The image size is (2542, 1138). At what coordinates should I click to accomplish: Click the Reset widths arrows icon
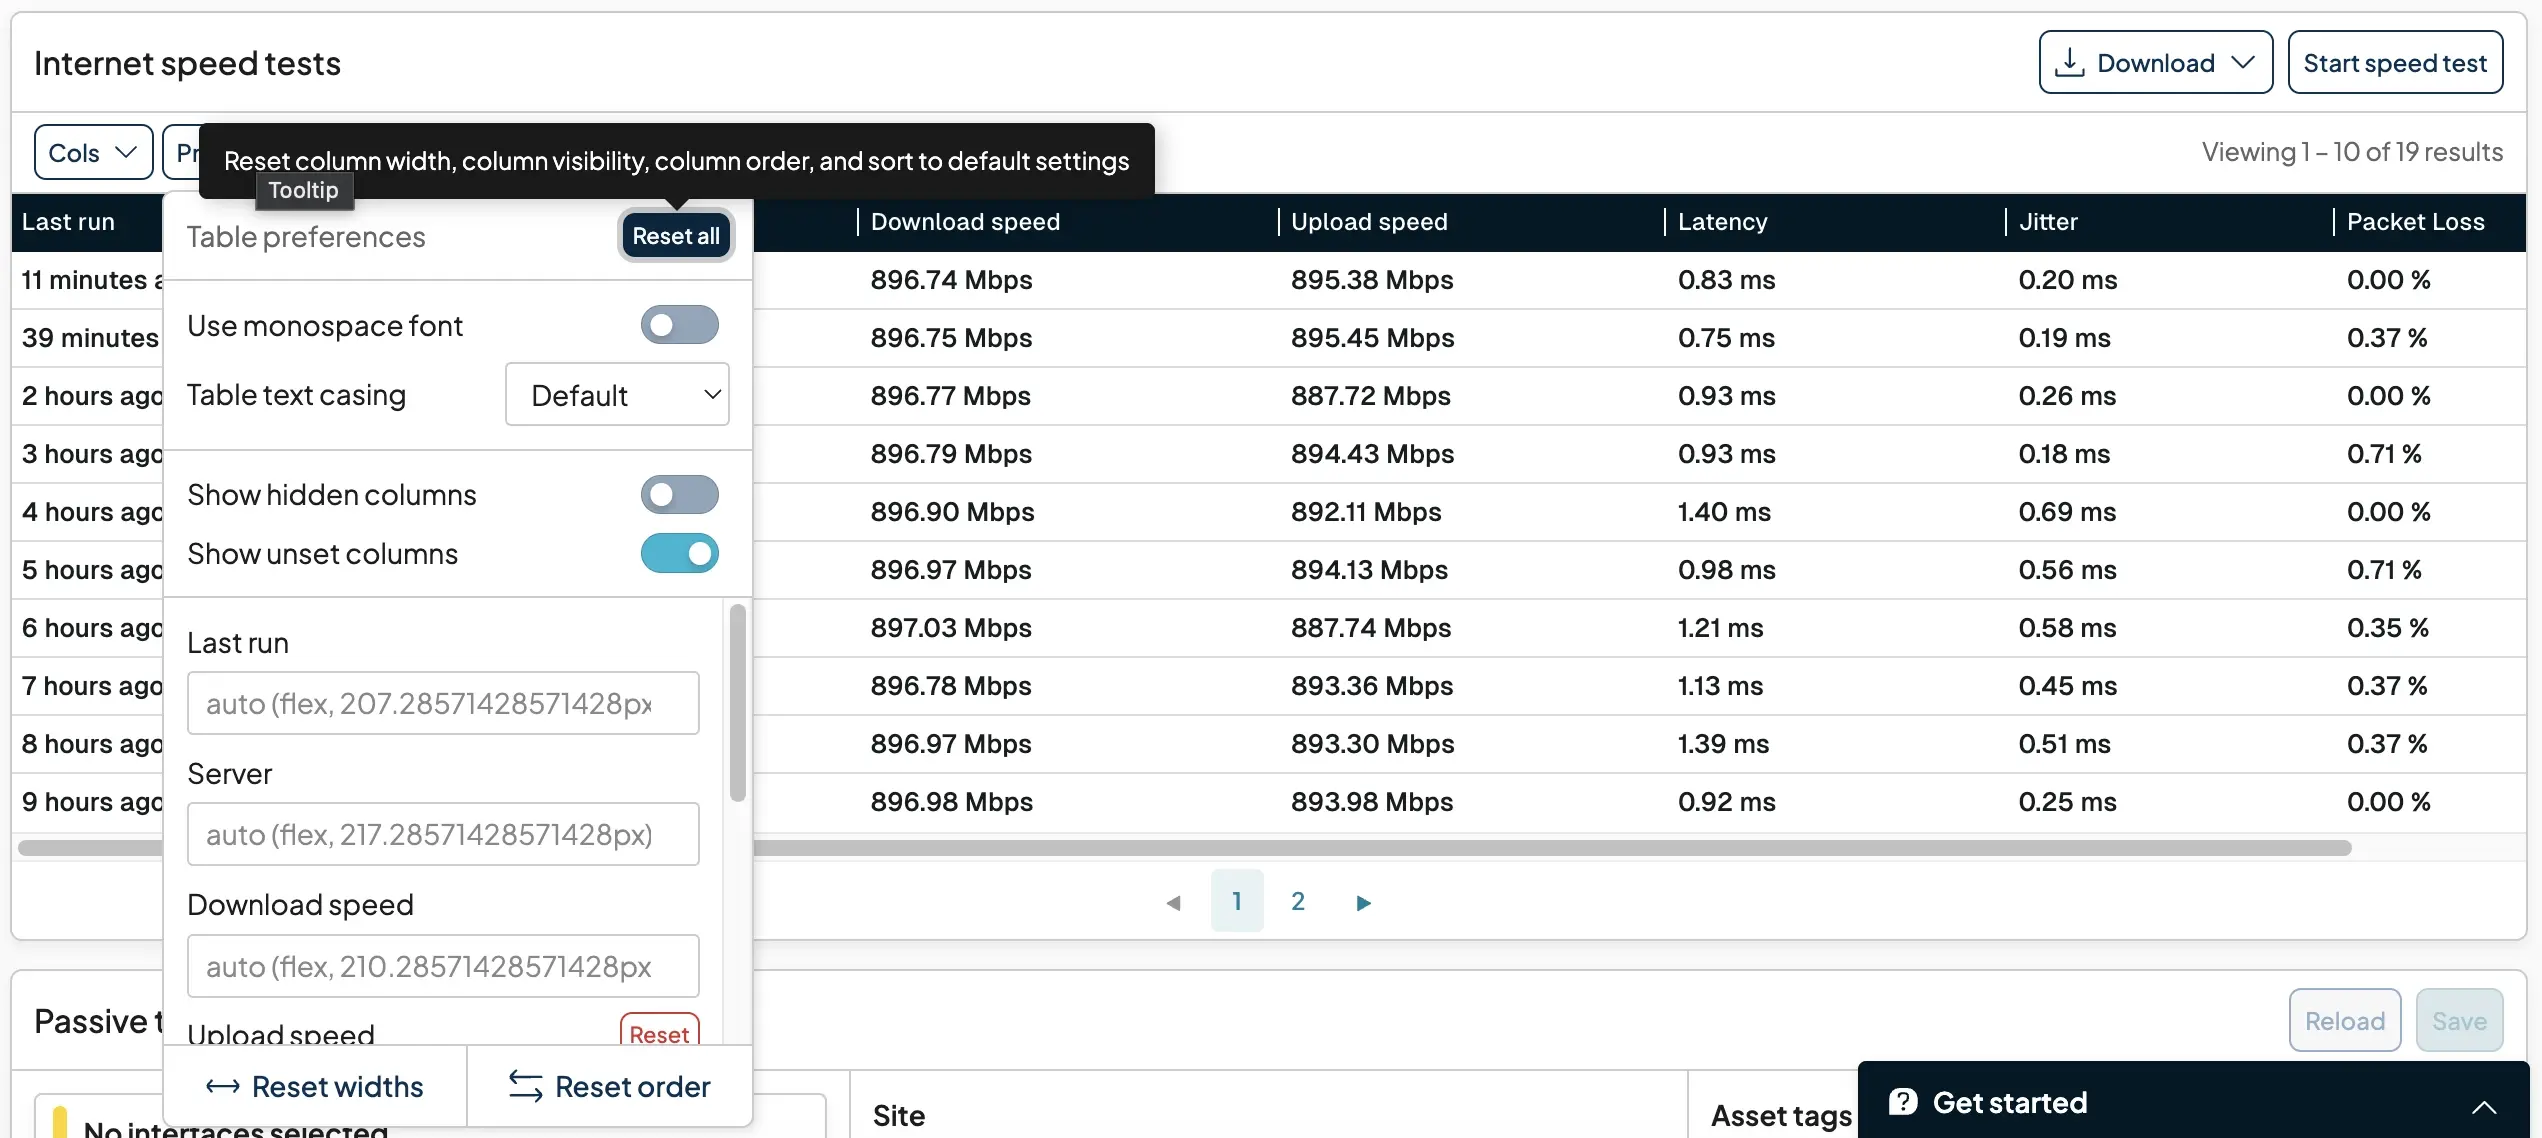(x=222, y=1087)
